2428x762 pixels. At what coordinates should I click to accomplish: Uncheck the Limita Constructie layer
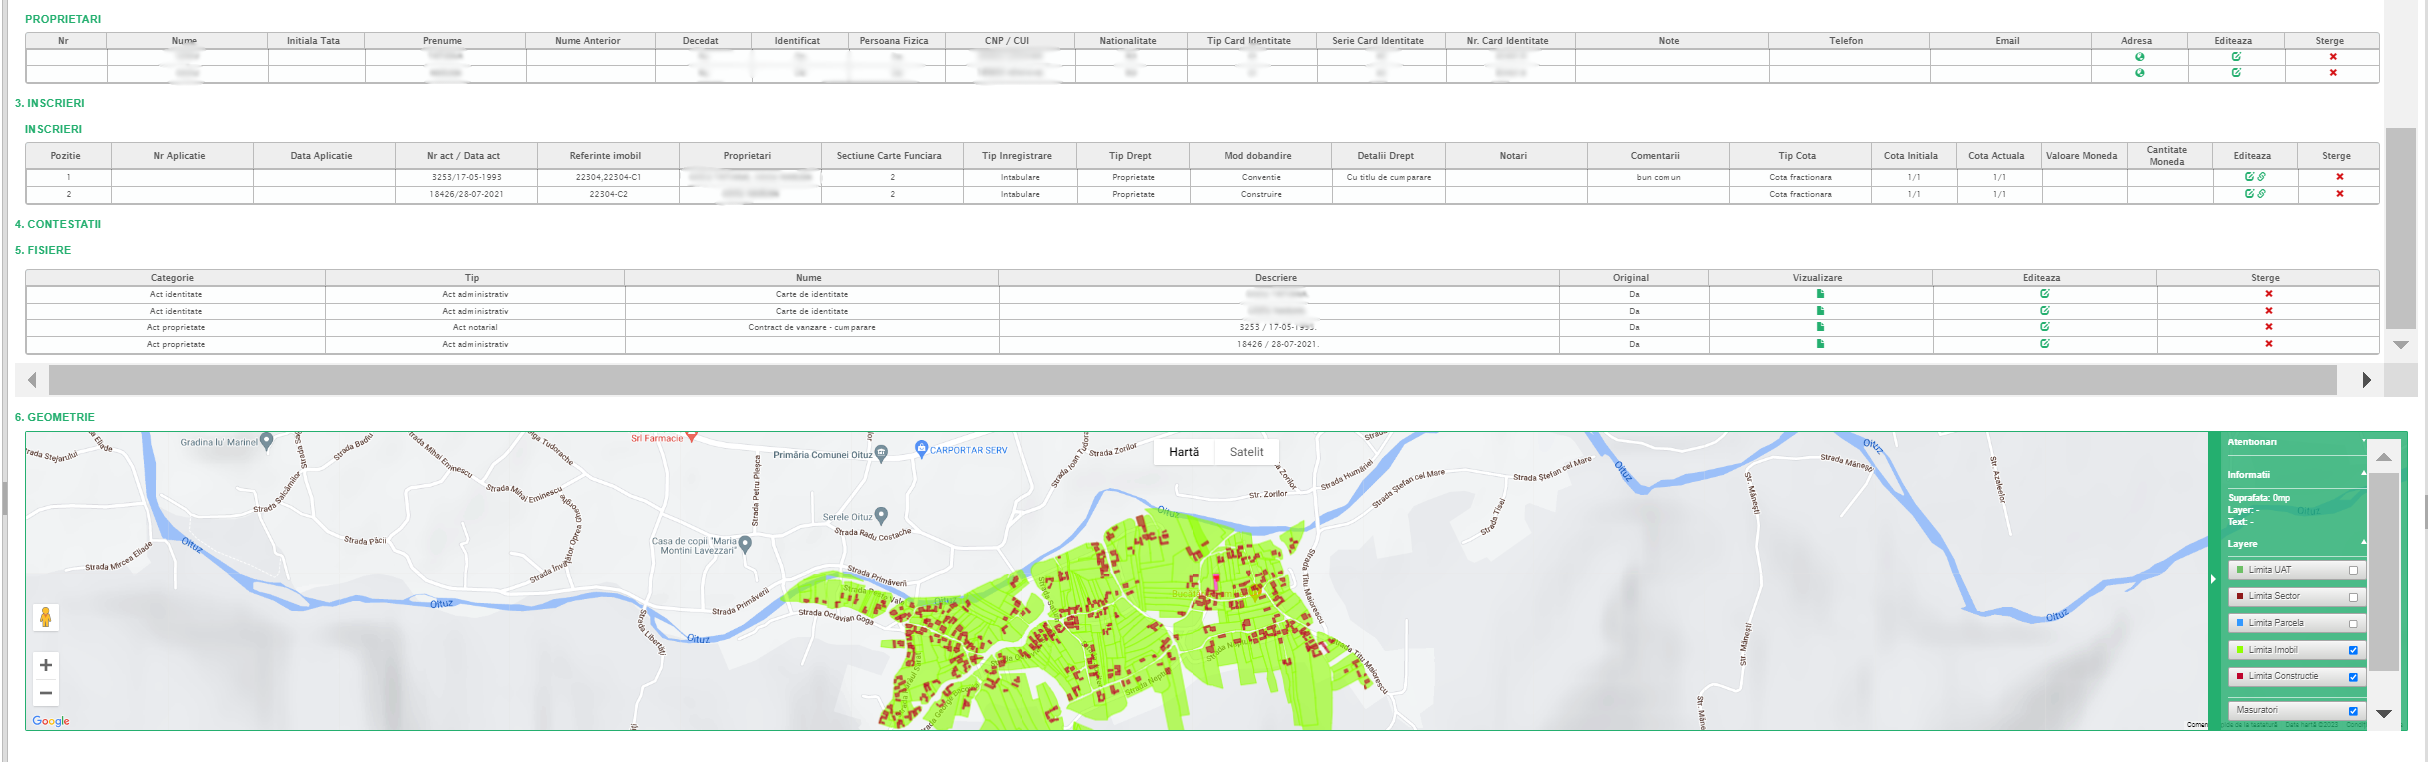click(2353, 678)
